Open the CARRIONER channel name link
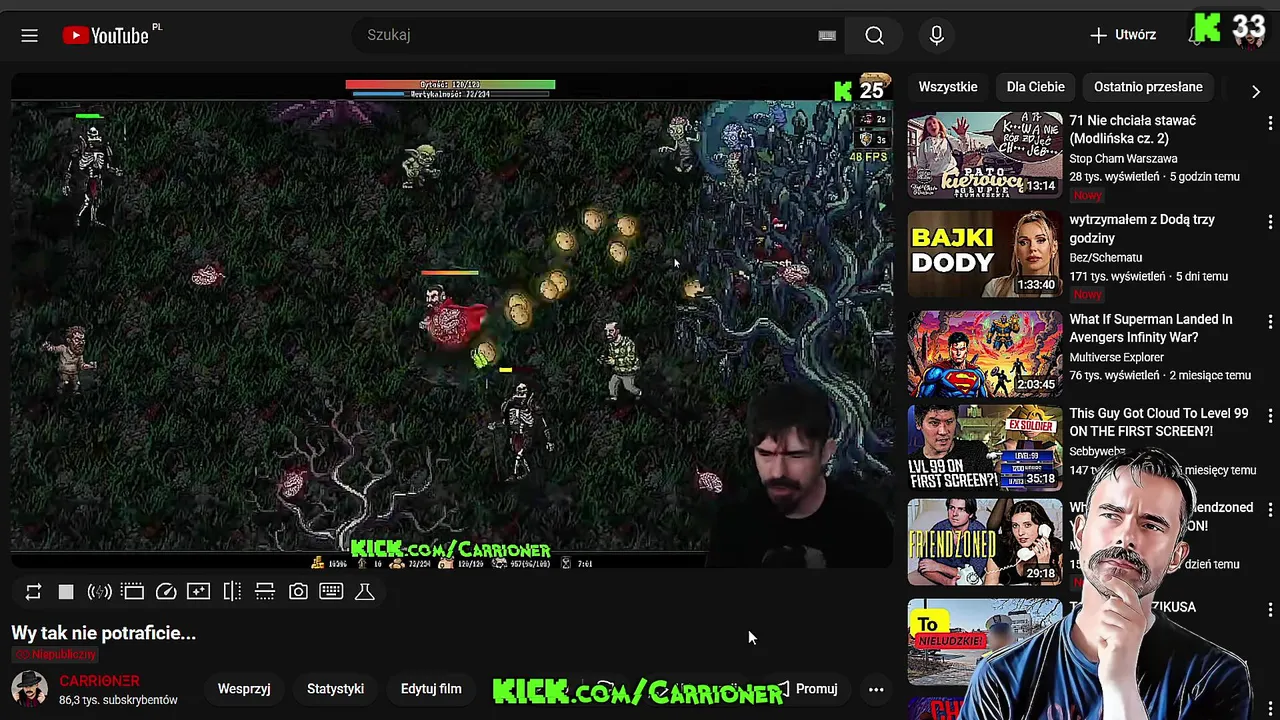Viewport: 1280px width, 720px height. pyautogui.click(x=99, y=681)
